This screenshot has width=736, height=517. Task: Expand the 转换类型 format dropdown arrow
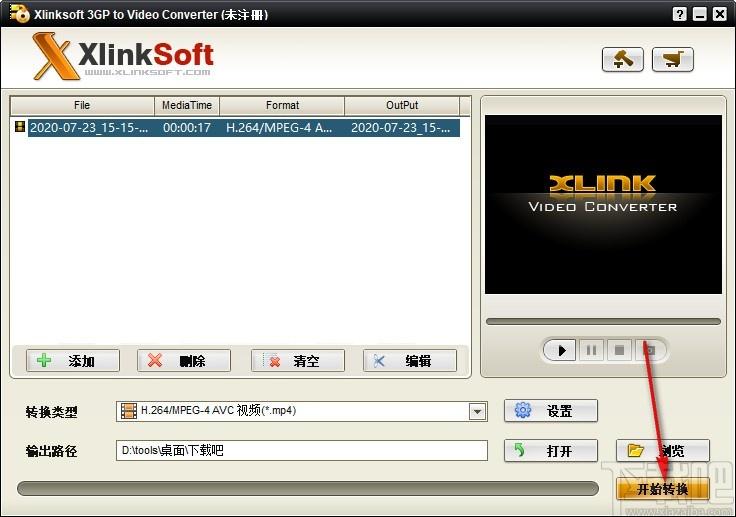pyautogui.click(x=477, y=412)
